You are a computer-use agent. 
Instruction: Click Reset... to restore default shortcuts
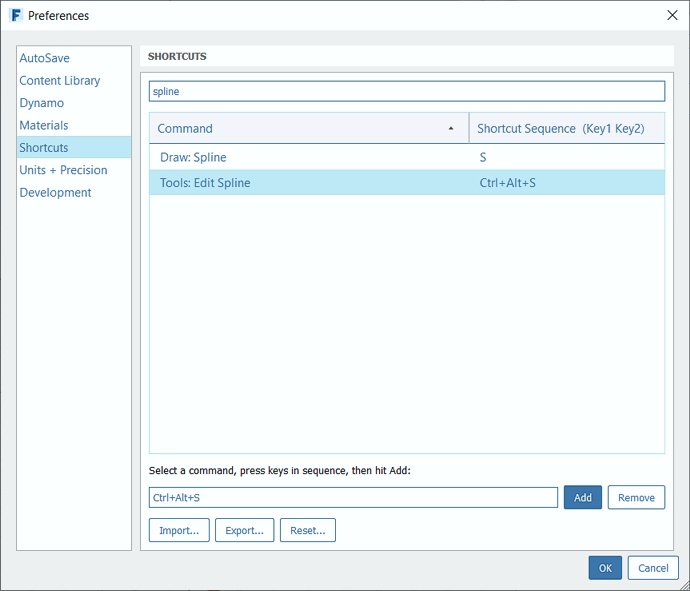click(x=308, y=530)
